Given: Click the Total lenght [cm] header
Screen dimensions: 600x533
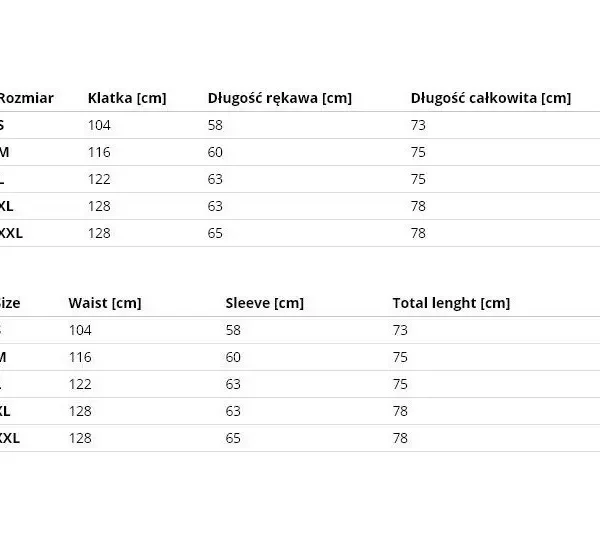Looking at the screenshot, I should [452, 303].
